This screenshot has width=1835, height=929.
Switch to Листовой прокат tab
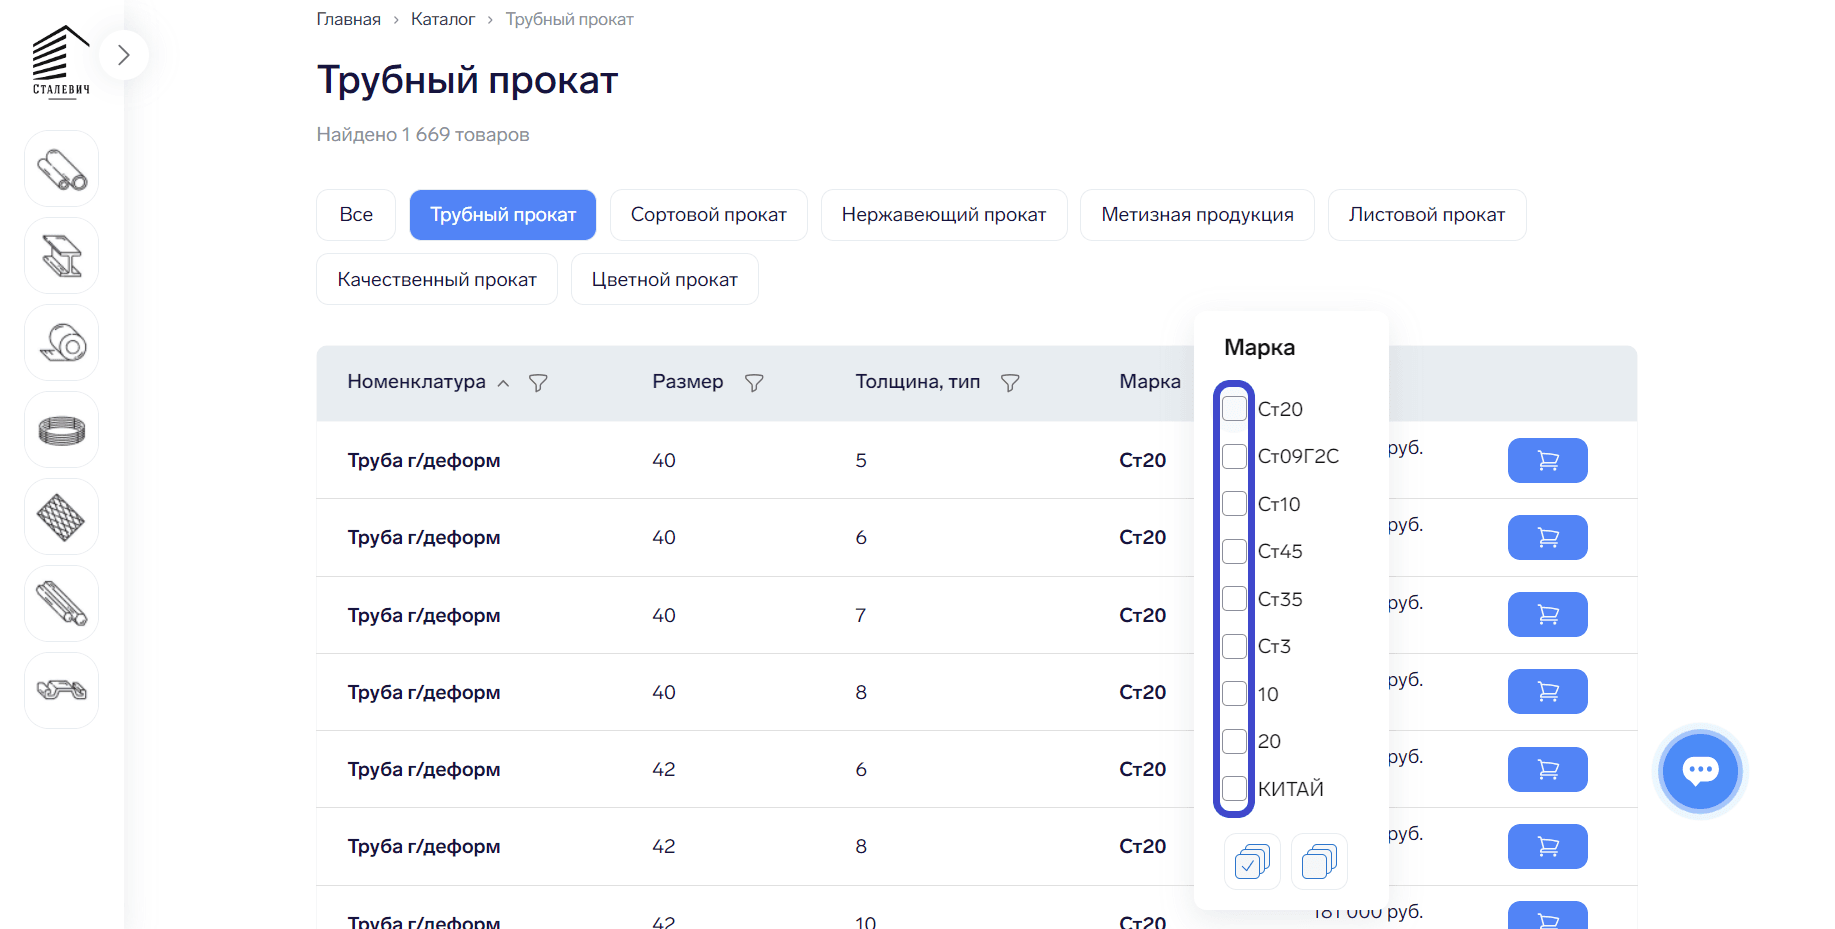(x=1427, y=215)
